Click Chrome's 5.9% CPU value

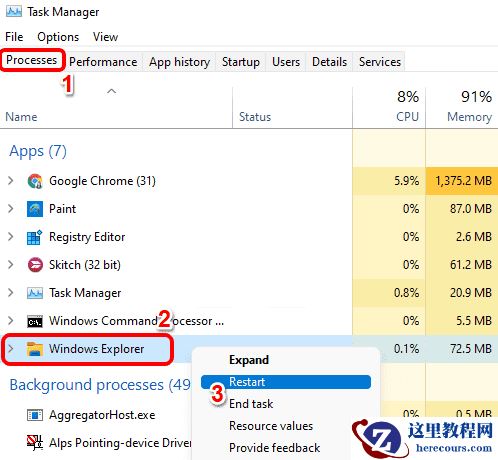[406, 181]
